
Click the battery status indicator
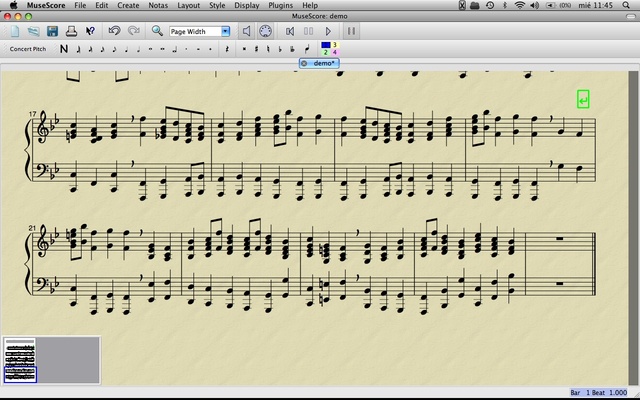point(558,5)
